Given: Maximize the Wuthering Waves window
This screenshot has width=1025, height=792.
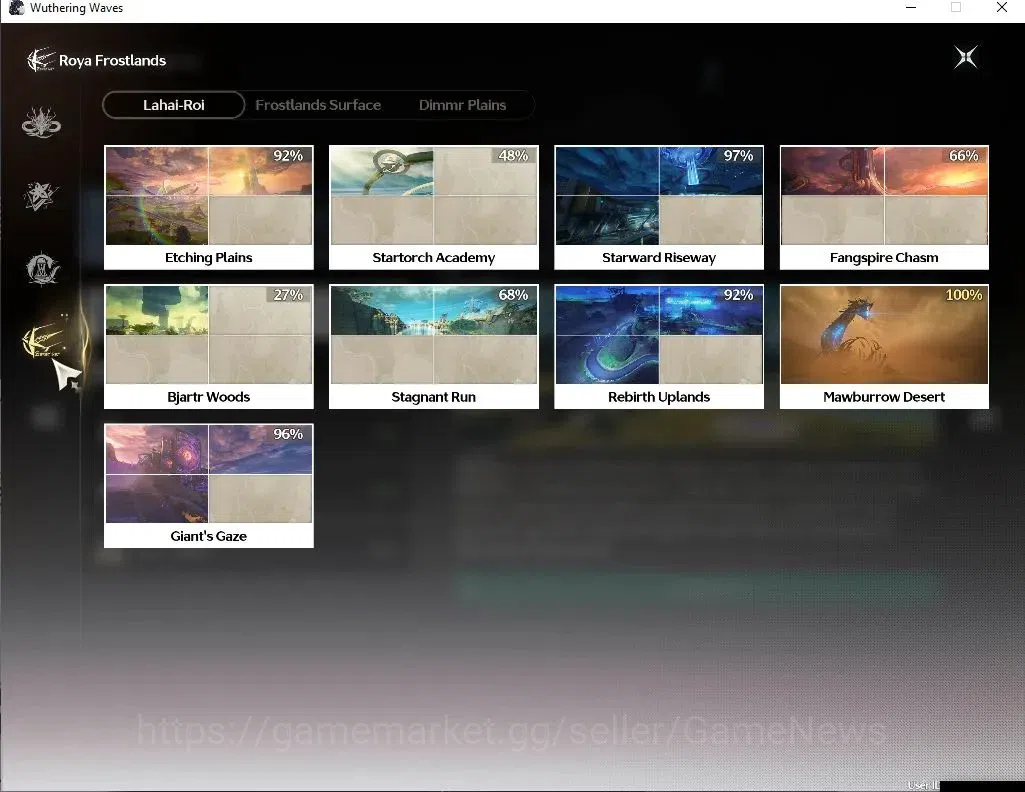Looking at the screenshot, I should point(956,8).
